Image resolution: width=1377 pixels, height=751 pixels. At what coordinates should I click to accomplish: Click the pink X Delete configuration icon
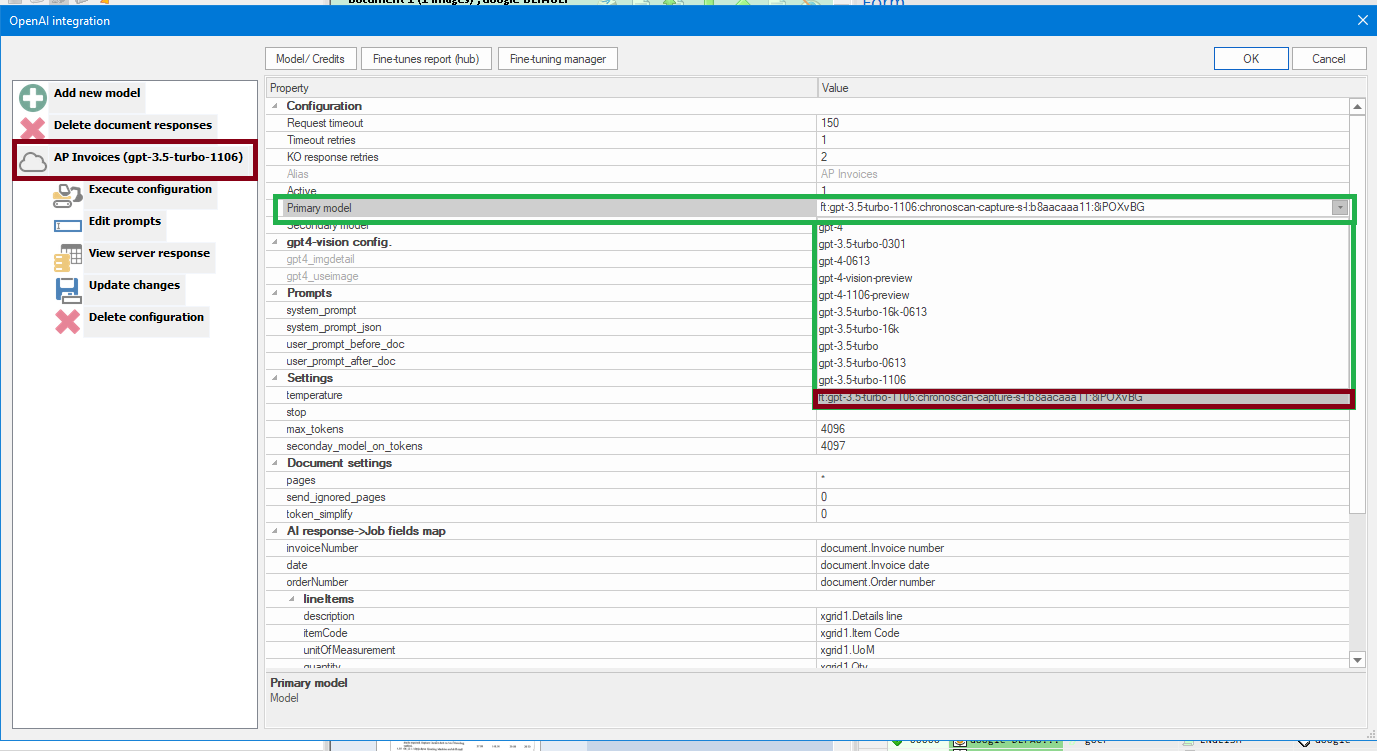(x=67, y=322)
